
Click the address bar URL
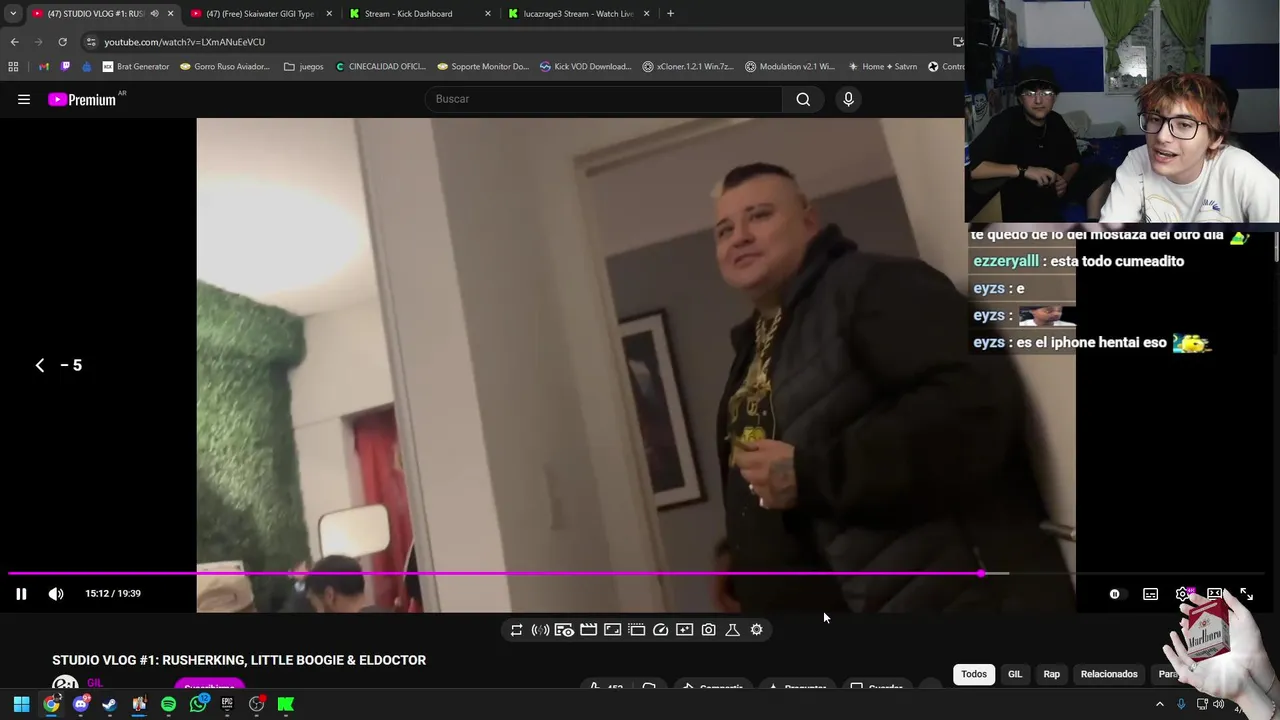(x=184, y=42)
